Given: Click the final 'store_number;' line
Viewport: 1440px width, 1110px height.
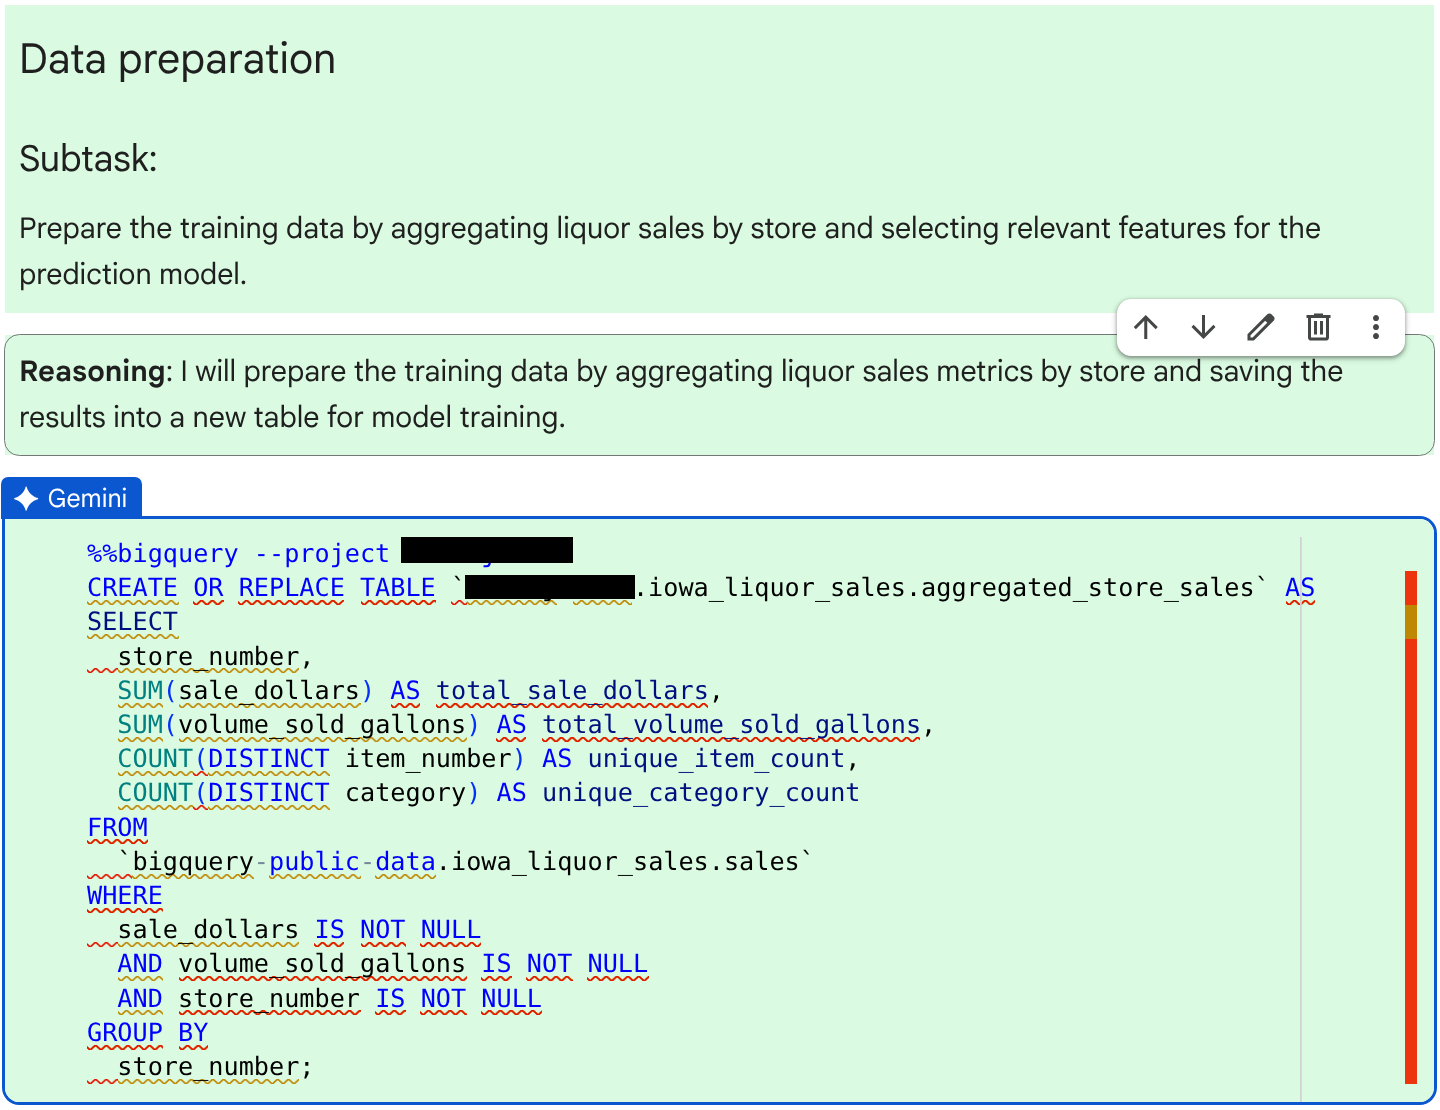Looking at the screenshot, I should (215, 1067).
